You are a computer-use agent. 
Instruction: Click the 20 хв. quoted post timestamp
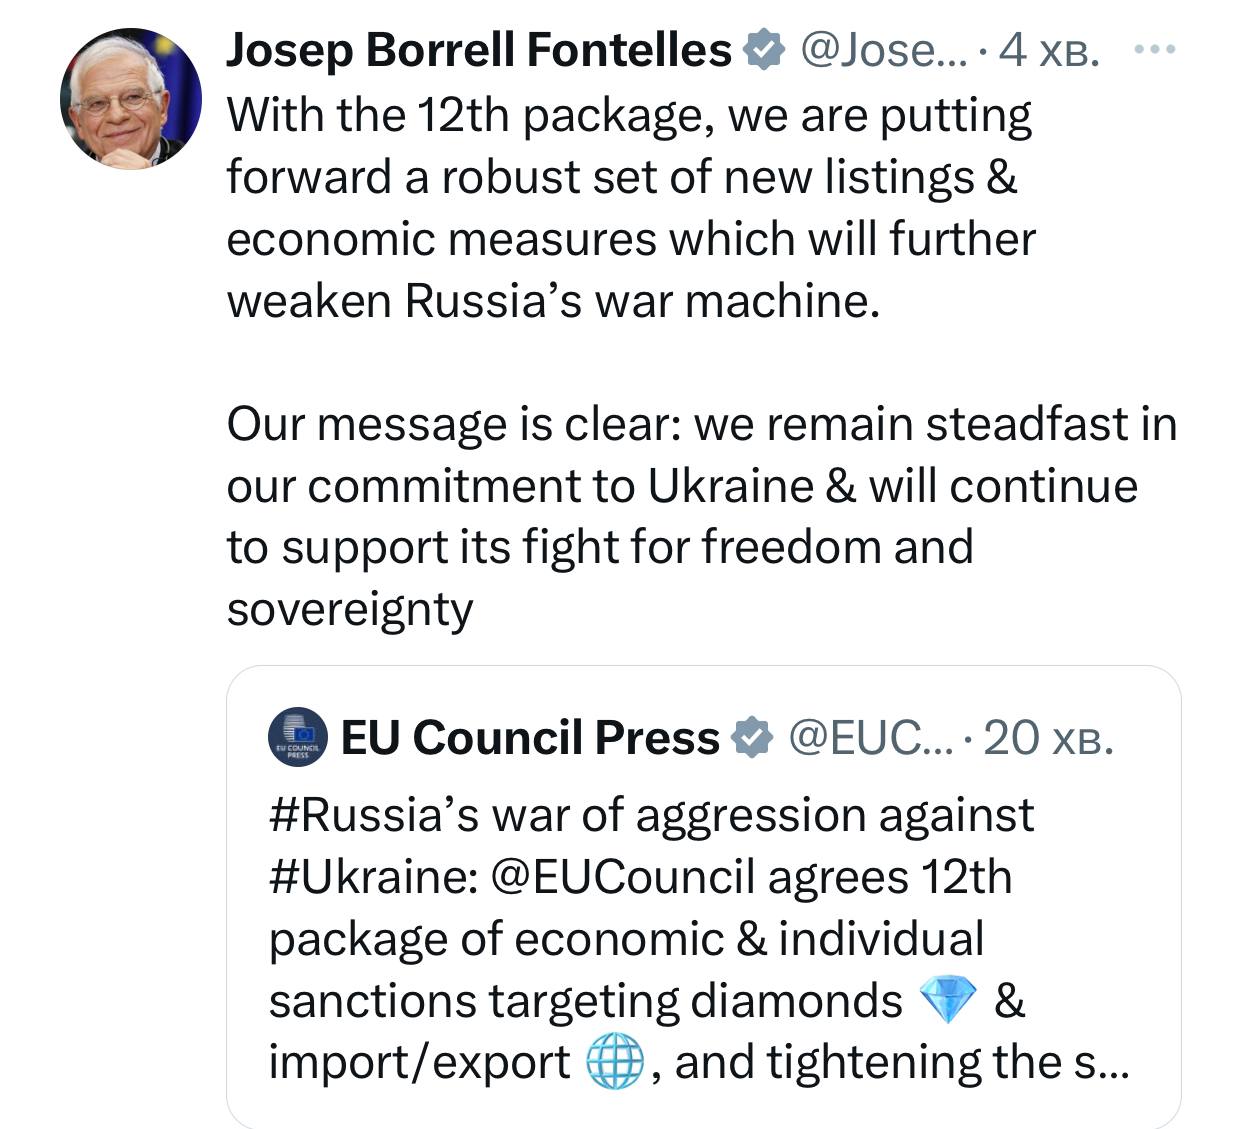pyautogui.click(x=1048, y=738)
